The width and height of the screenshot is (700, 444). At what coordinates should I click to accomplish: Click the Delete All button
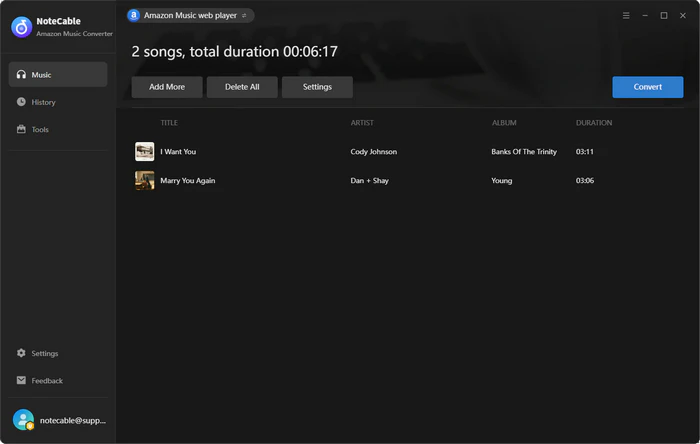click(242, 87)
